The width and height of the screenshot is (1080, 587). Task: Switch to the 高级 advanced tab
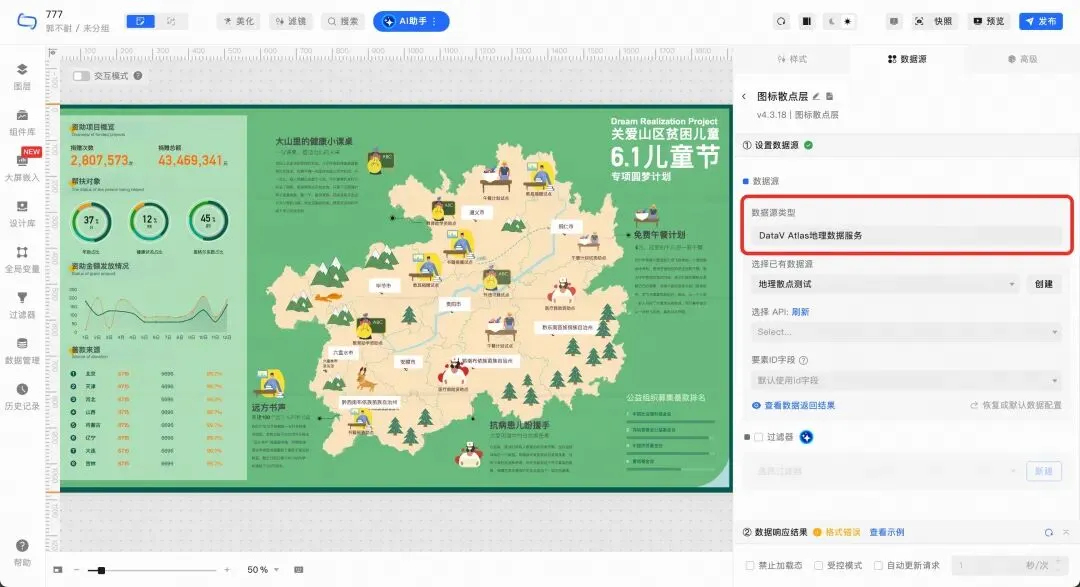(x=1022, y=59)
